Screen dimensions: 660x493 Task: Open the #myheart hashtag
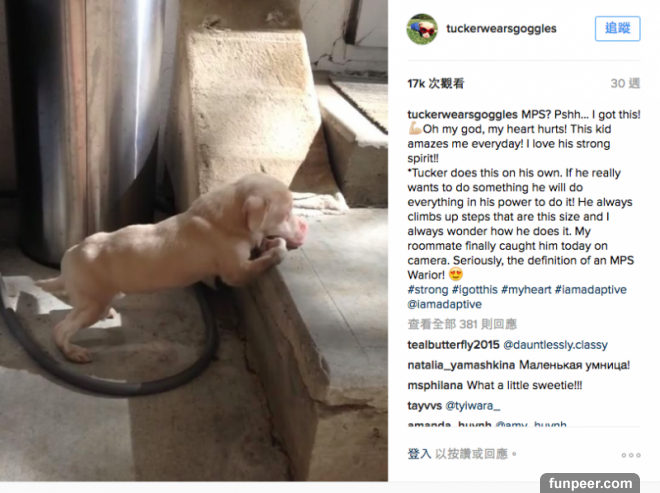click(526, 290)
